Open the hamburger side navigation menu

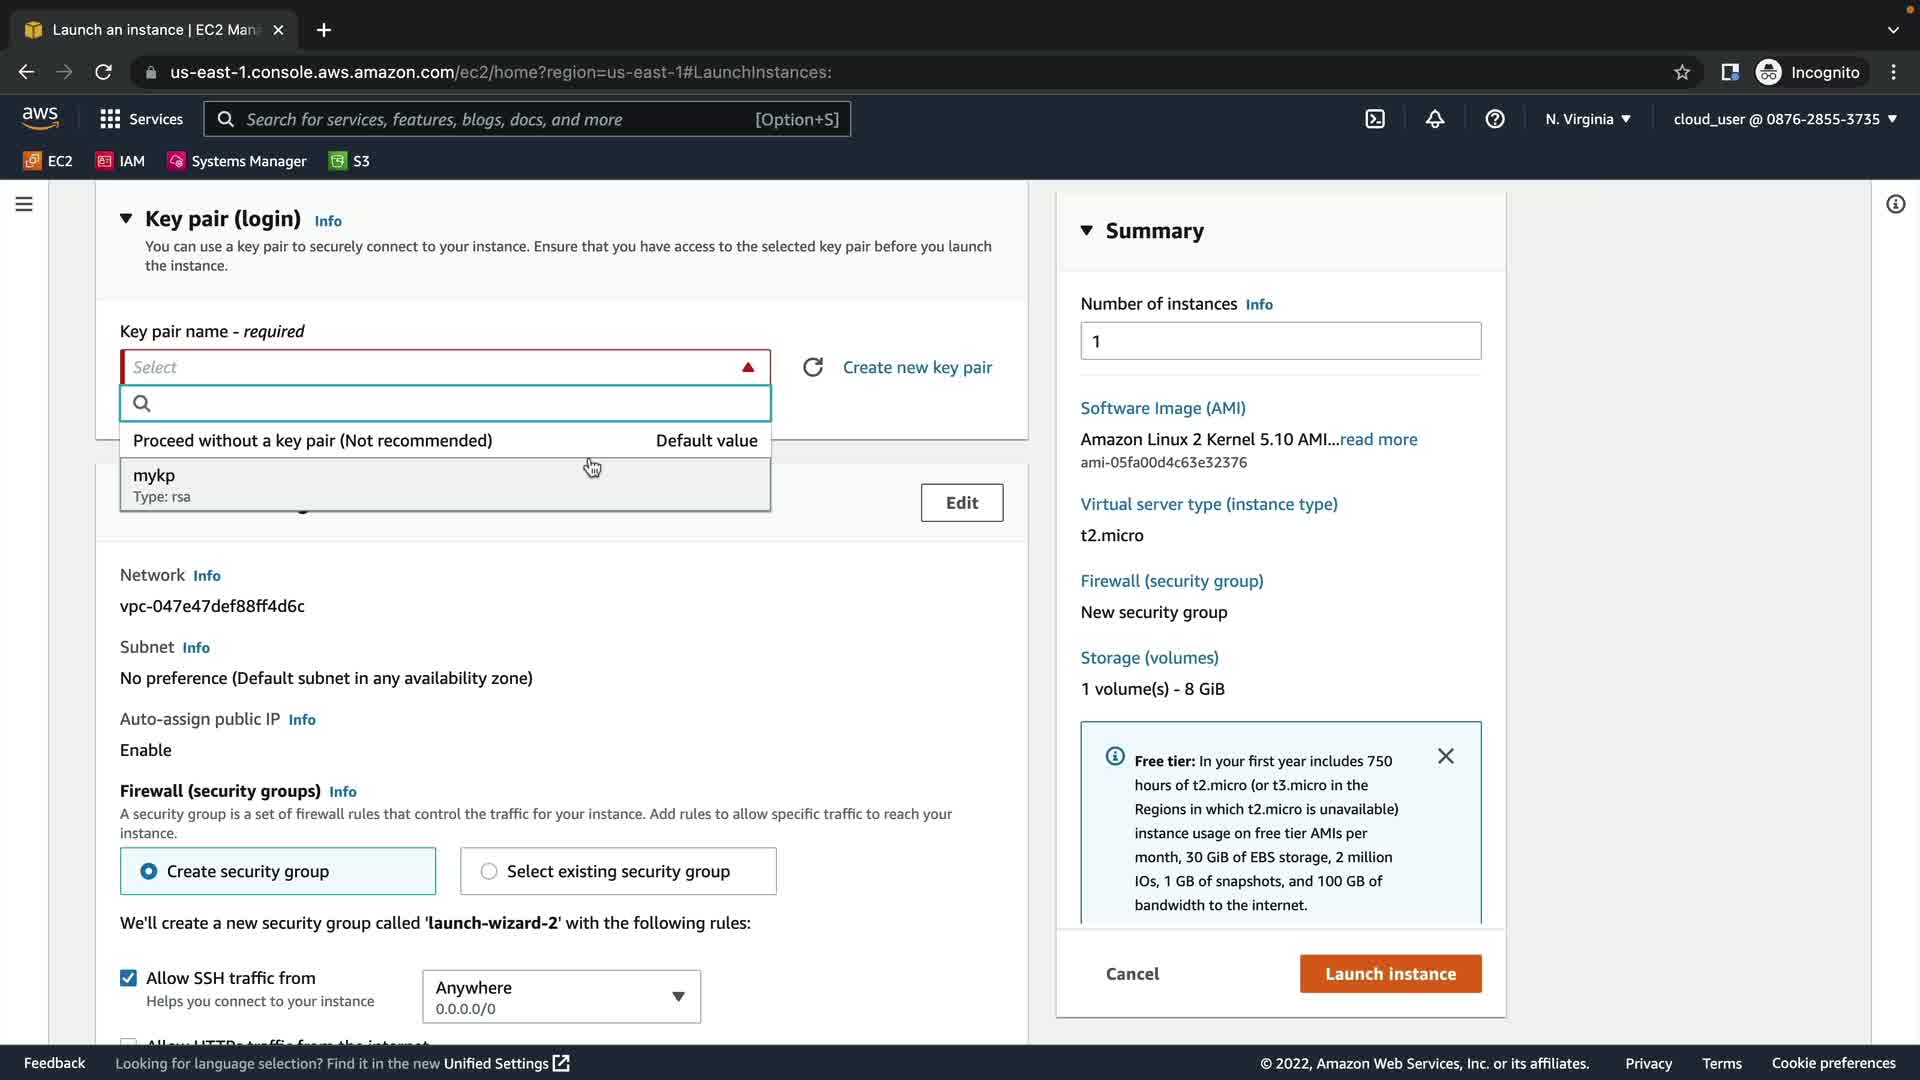tap(24, 204)
